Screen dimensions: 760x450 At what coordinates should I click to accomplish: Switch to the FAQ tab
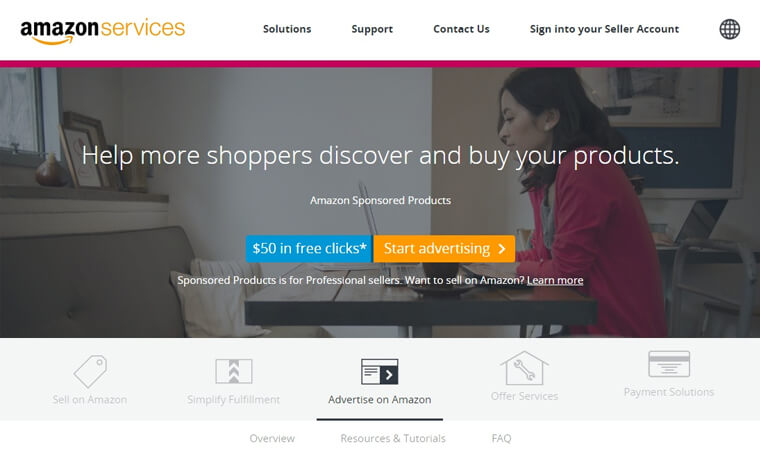pos(501,438)
